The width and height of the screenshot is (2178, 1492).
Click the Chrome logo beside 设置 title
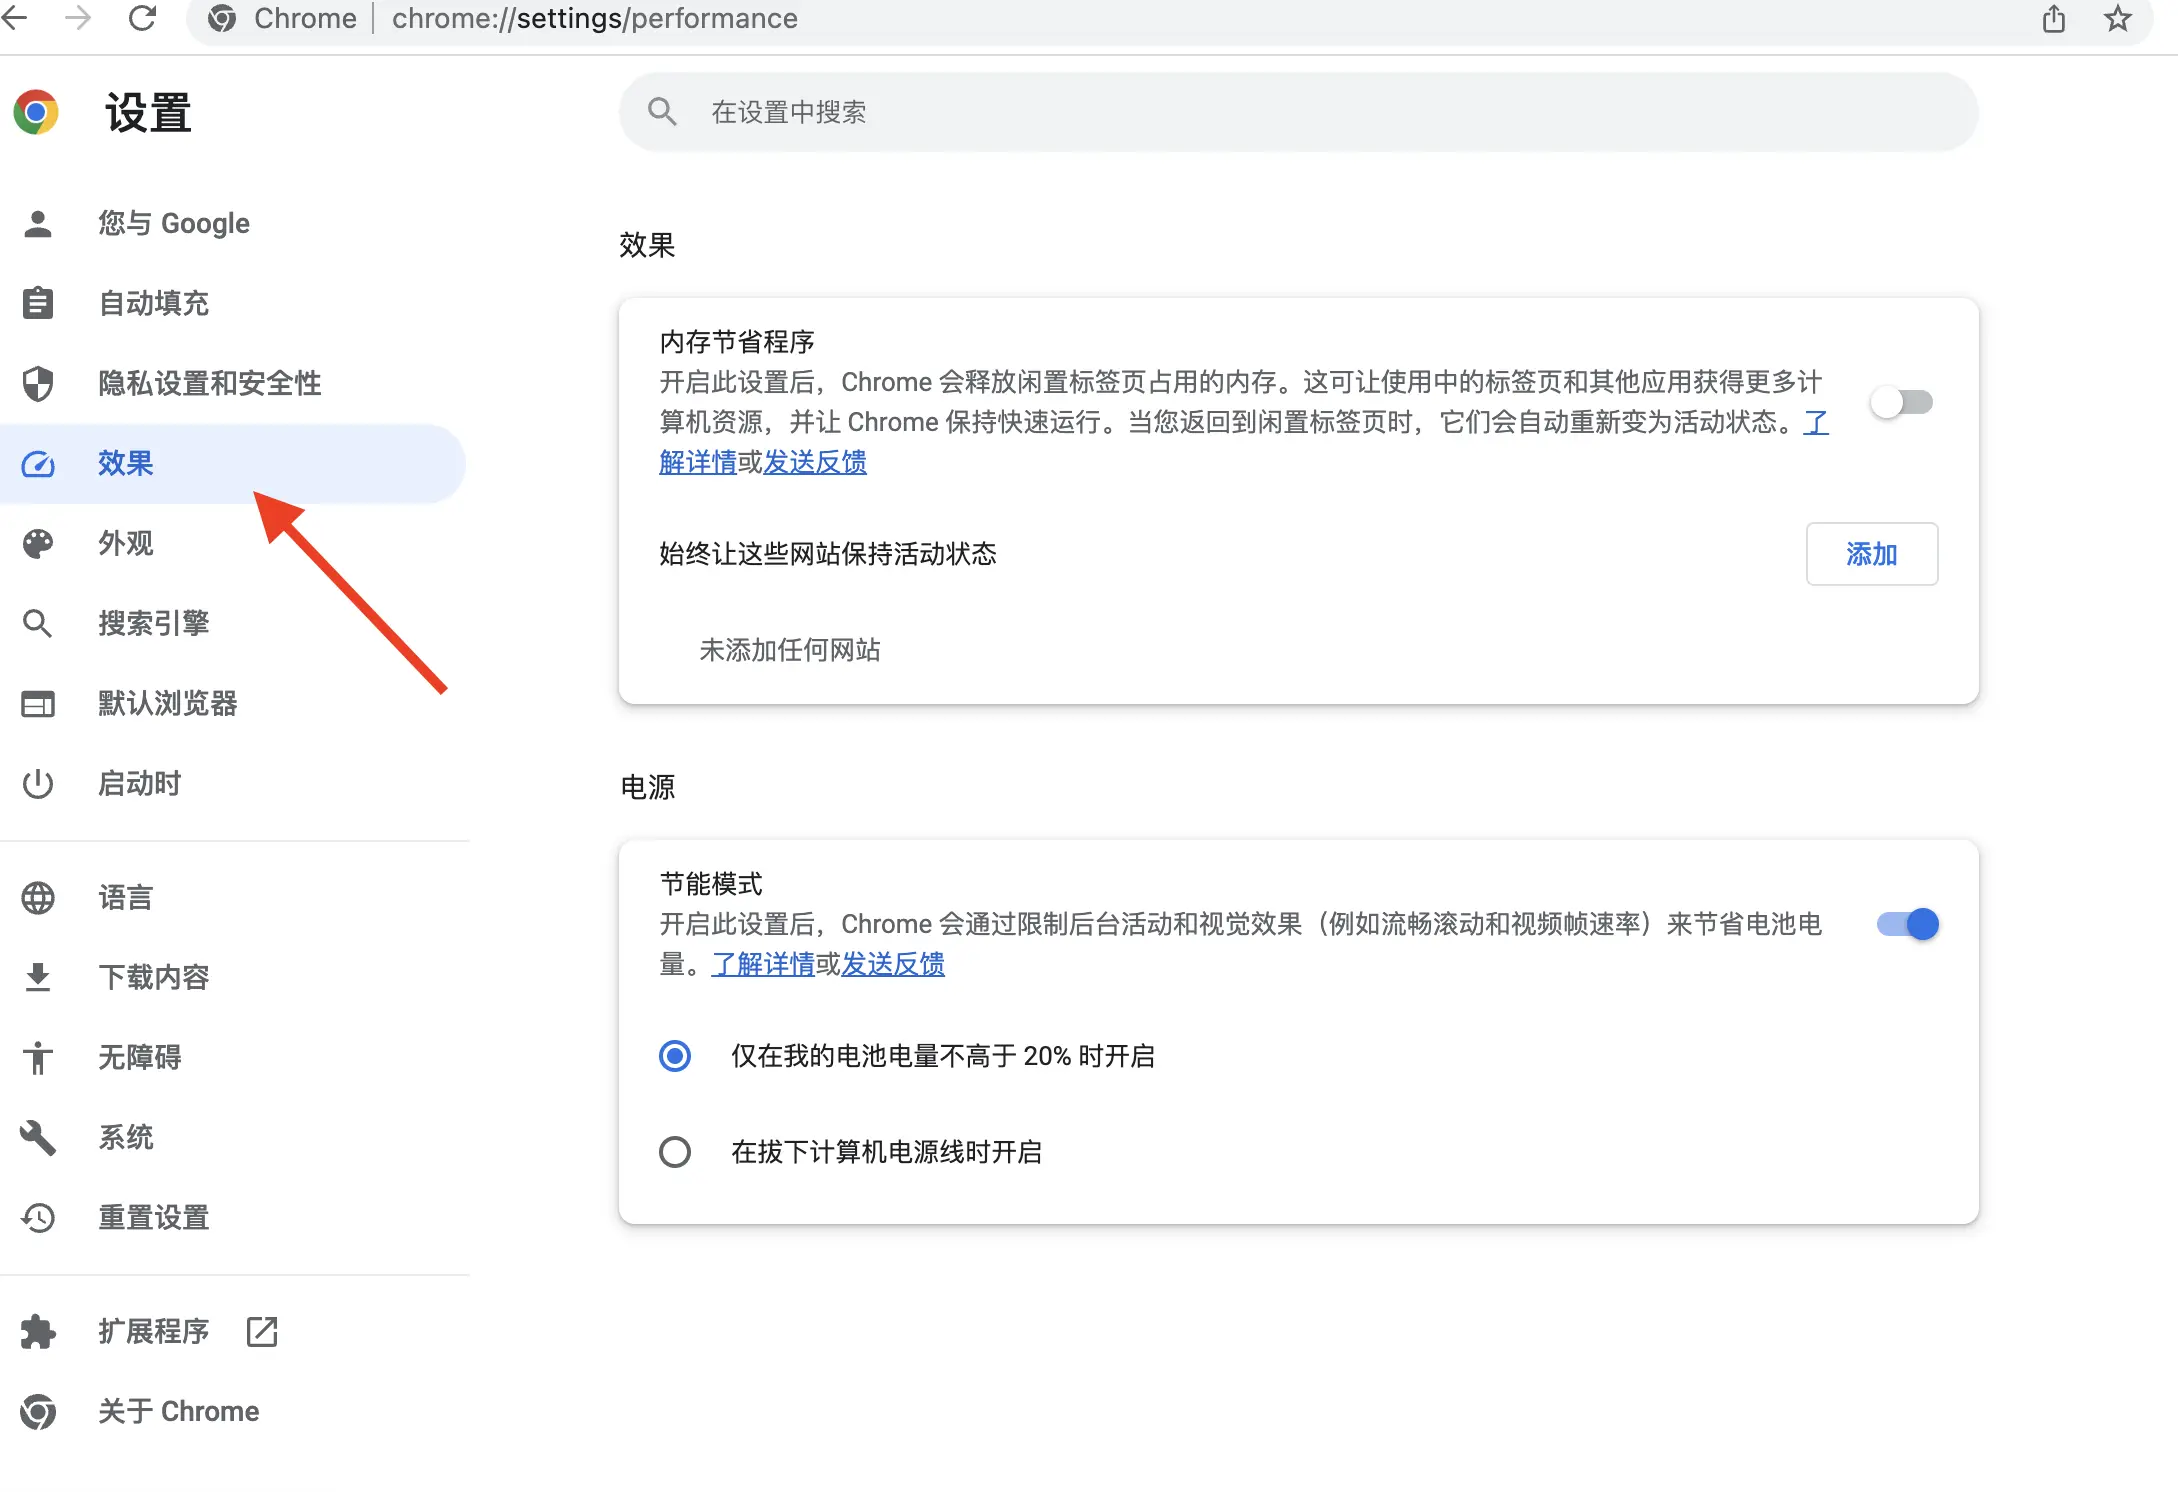pos(36,112)
